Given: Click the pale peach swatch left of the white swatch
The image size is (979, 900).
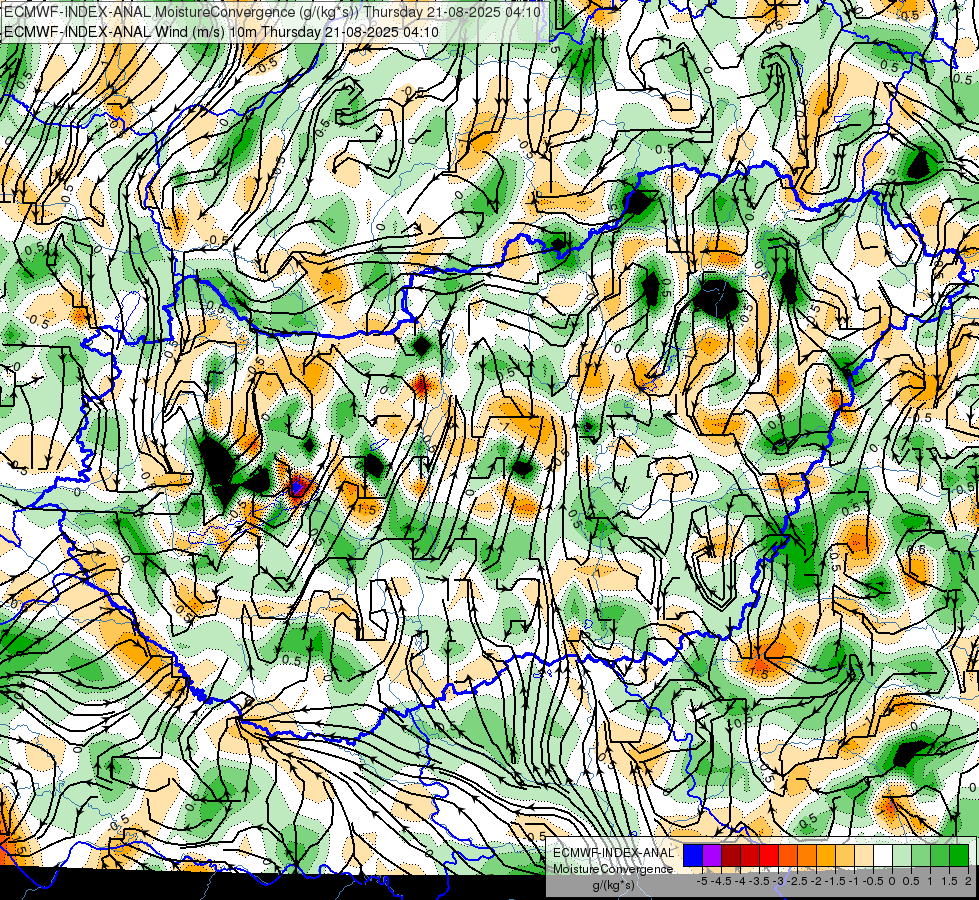Looking at the screenshot, I should [864, 856].
